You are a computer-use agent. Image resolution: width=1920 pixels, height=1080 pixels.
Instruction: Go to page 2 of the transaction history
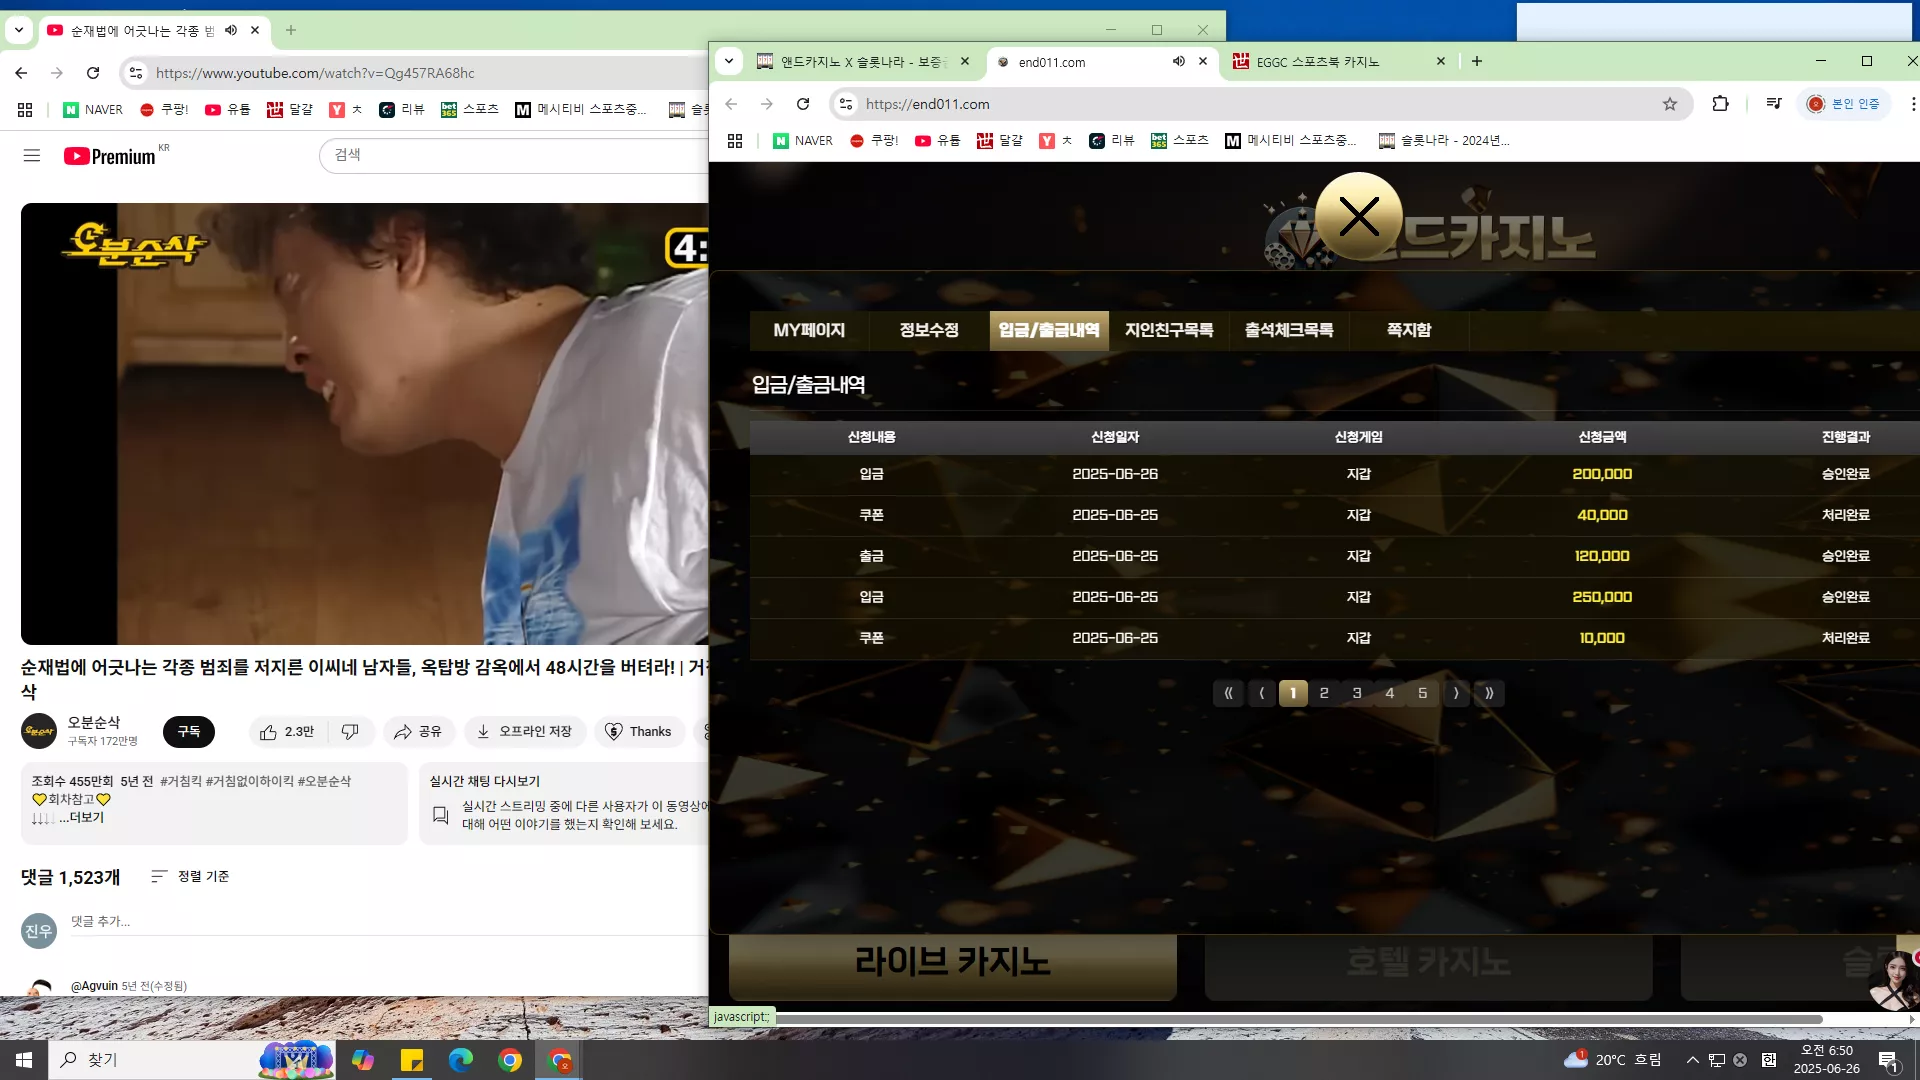1324,693
